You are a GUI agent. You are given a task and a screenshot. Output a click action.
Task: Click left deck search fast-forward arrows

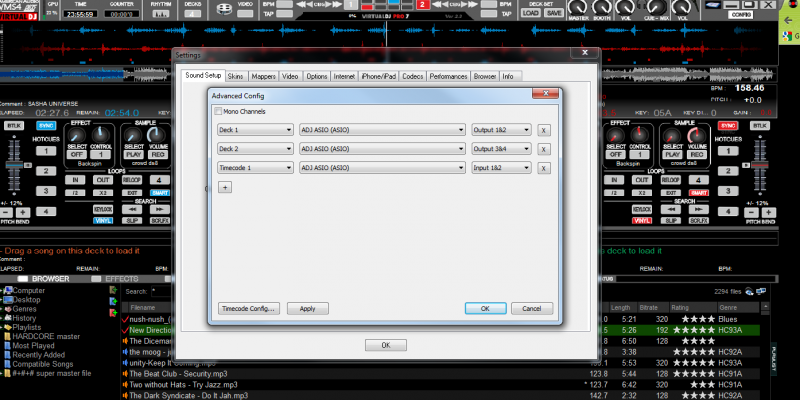(160, 209)
